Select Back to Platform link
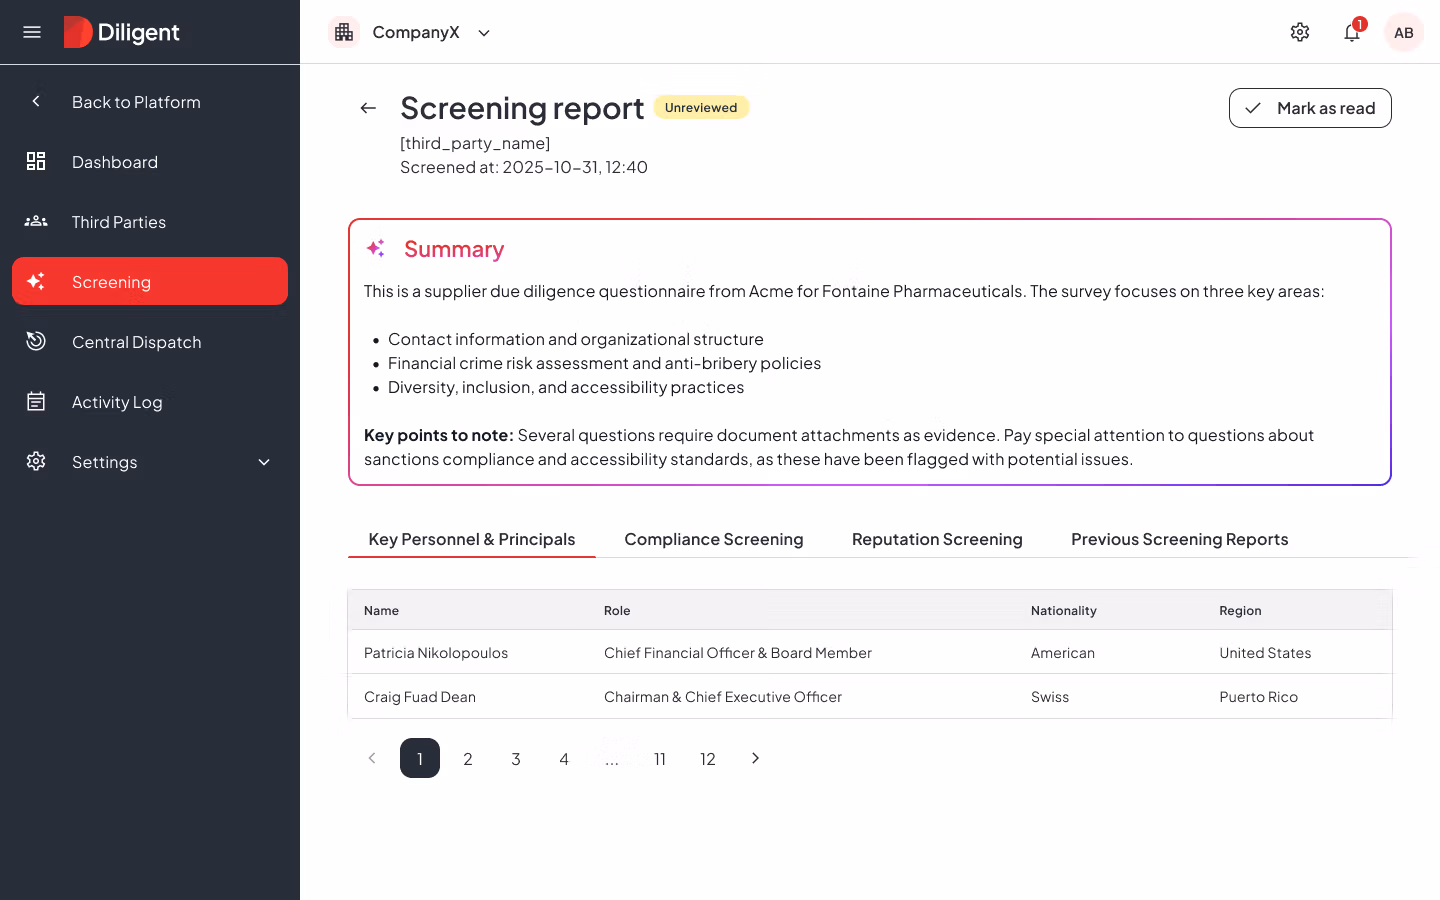This screenshot has width=1440, height=900. point(150,101)
